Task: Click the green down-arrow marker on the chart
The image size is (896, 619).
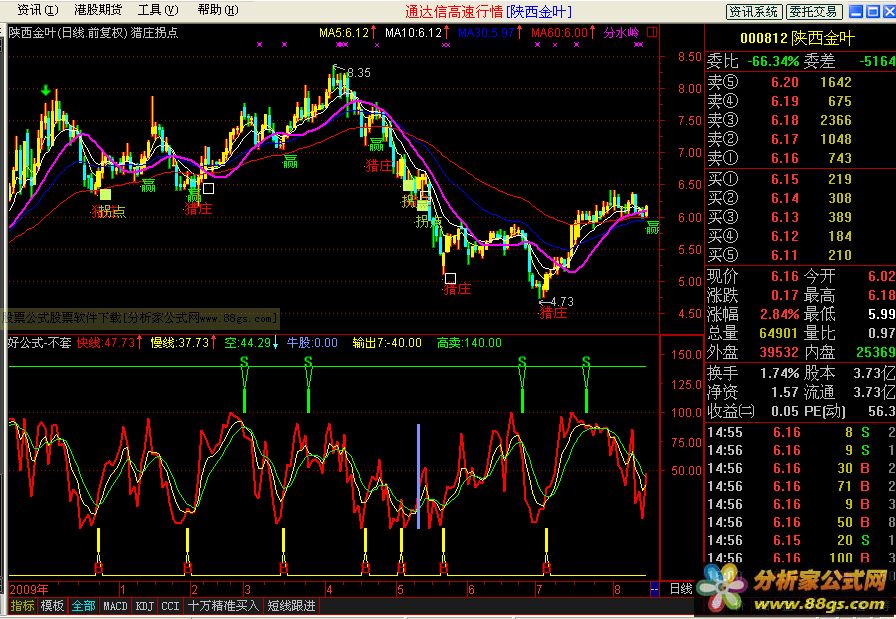Action: [46, 90]
